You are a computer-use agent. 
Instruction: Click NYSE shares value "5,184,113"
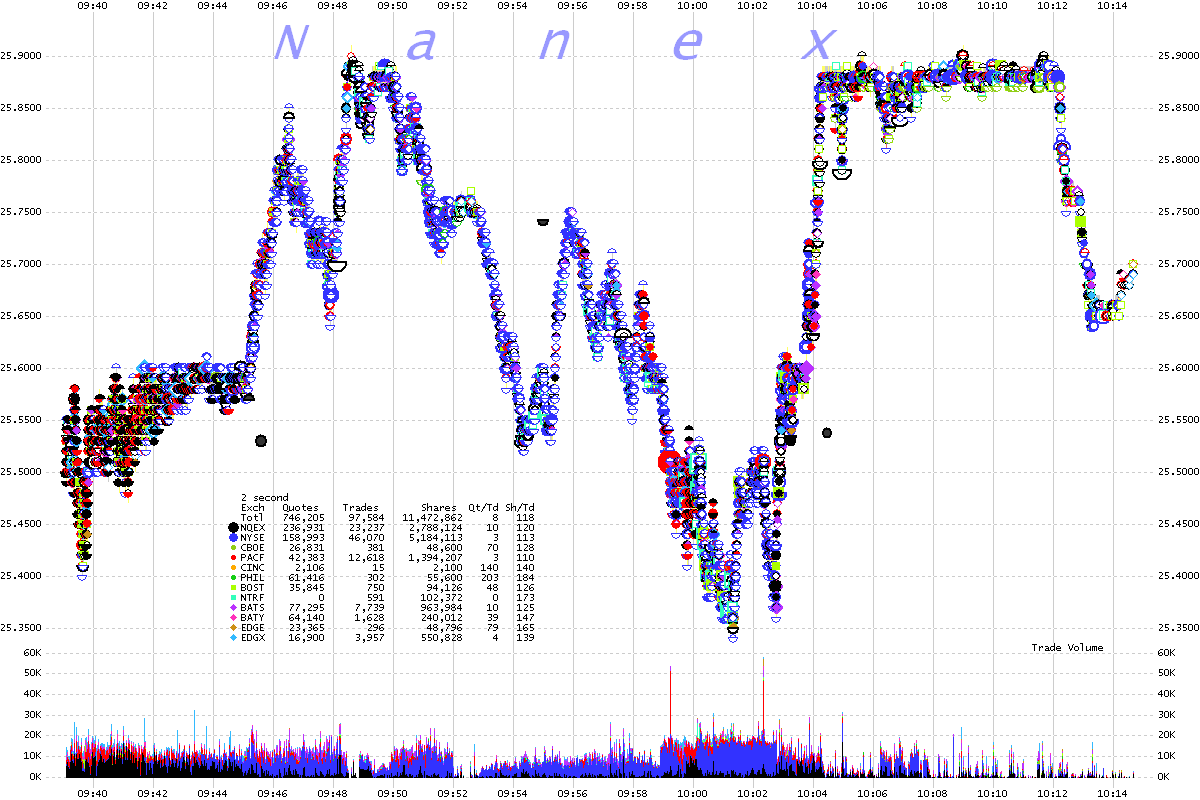[436, 538]
